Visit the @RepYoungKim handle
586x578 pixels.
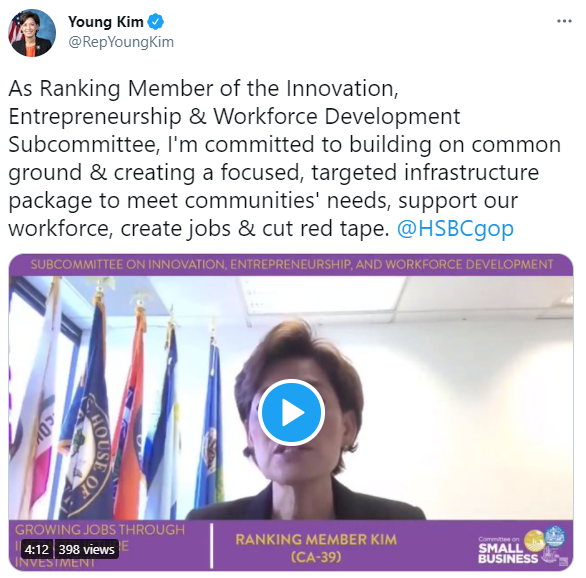point(121,42)
